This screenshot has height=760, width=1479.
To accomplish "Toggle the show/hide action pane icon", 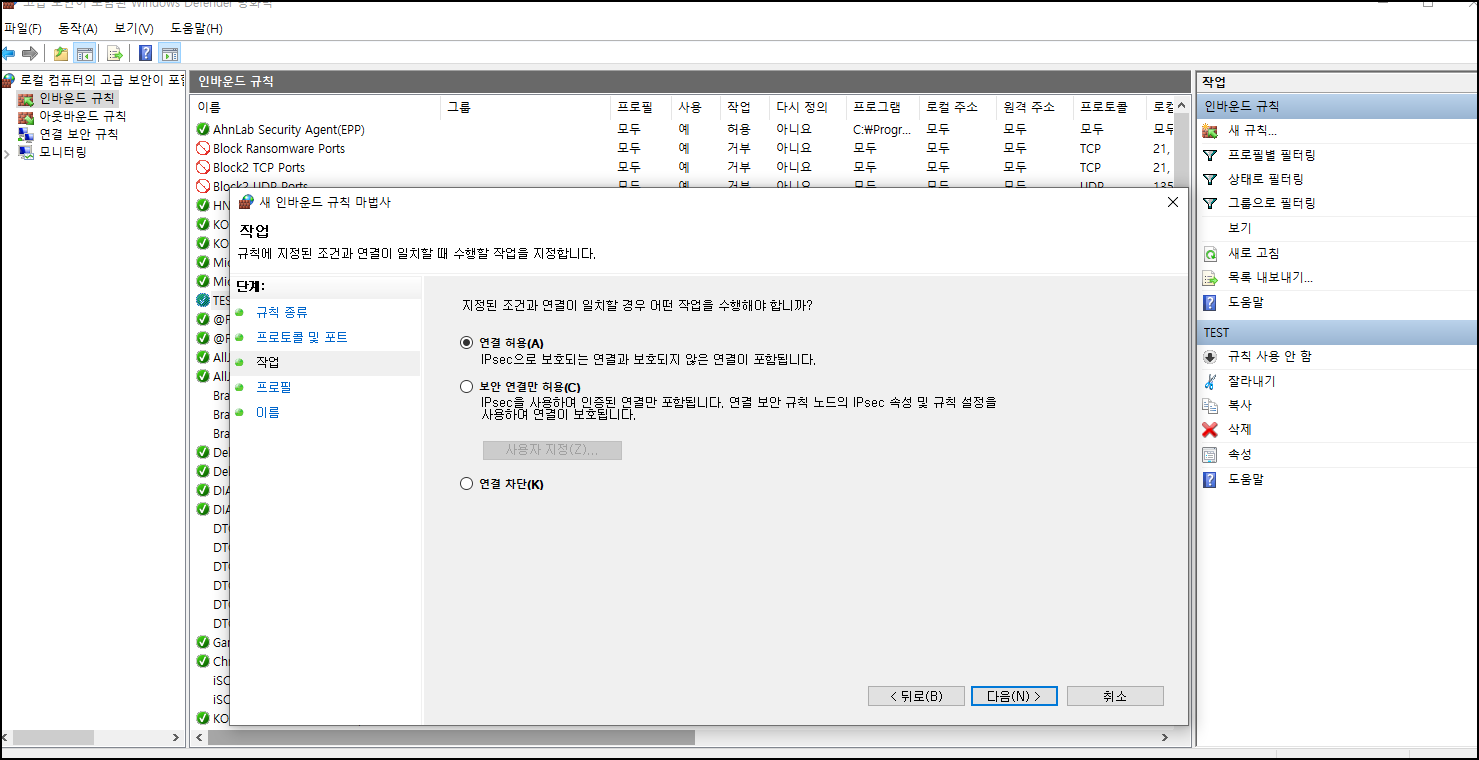I will click(x=170, y=54).
